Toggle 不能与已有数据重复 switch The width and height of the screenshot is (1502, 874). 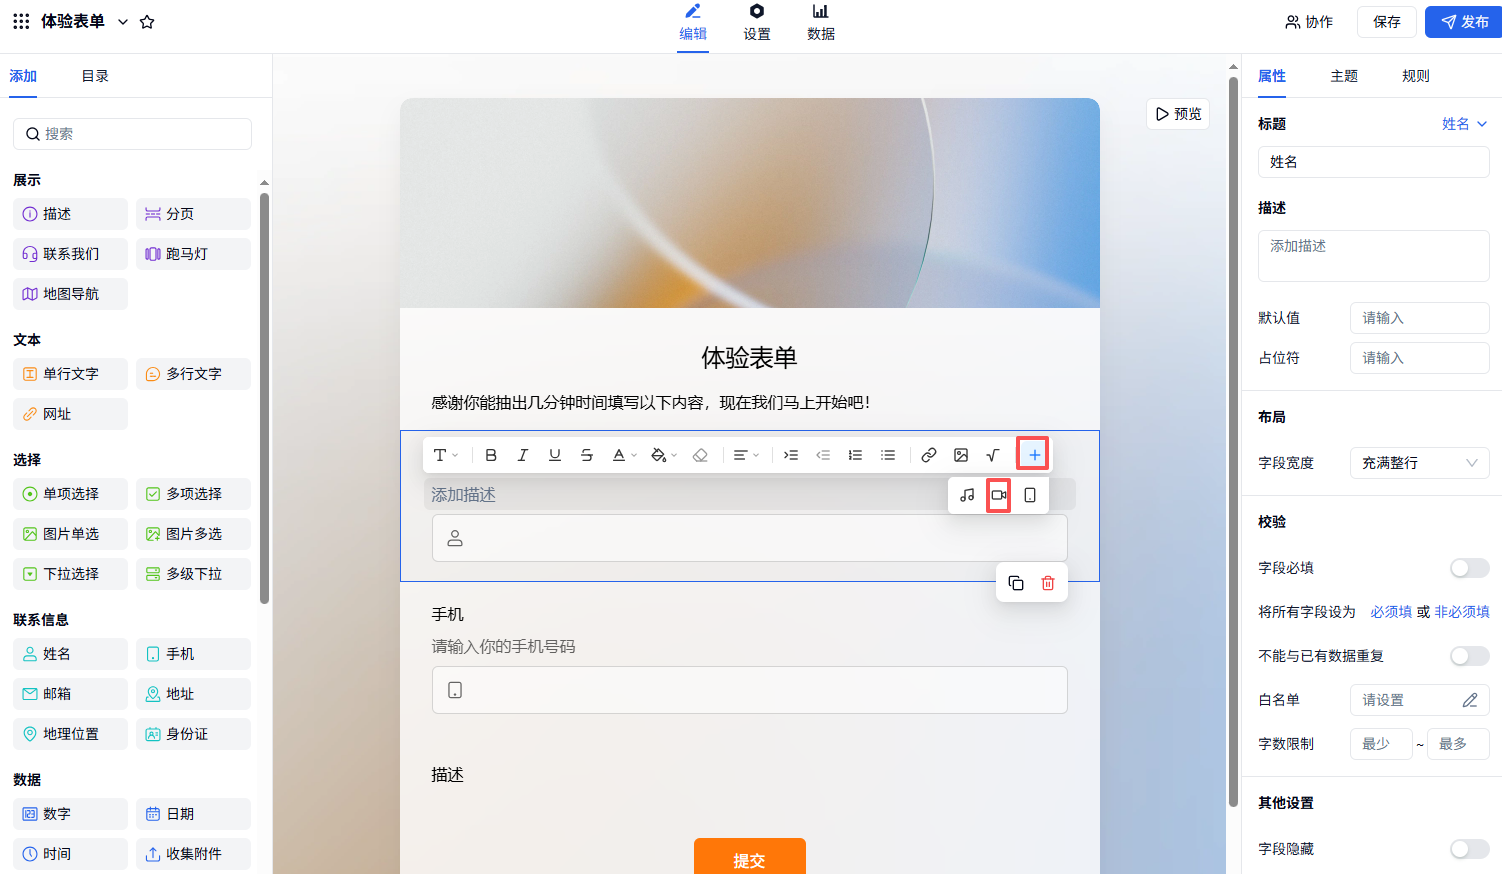coord(1469,656)
